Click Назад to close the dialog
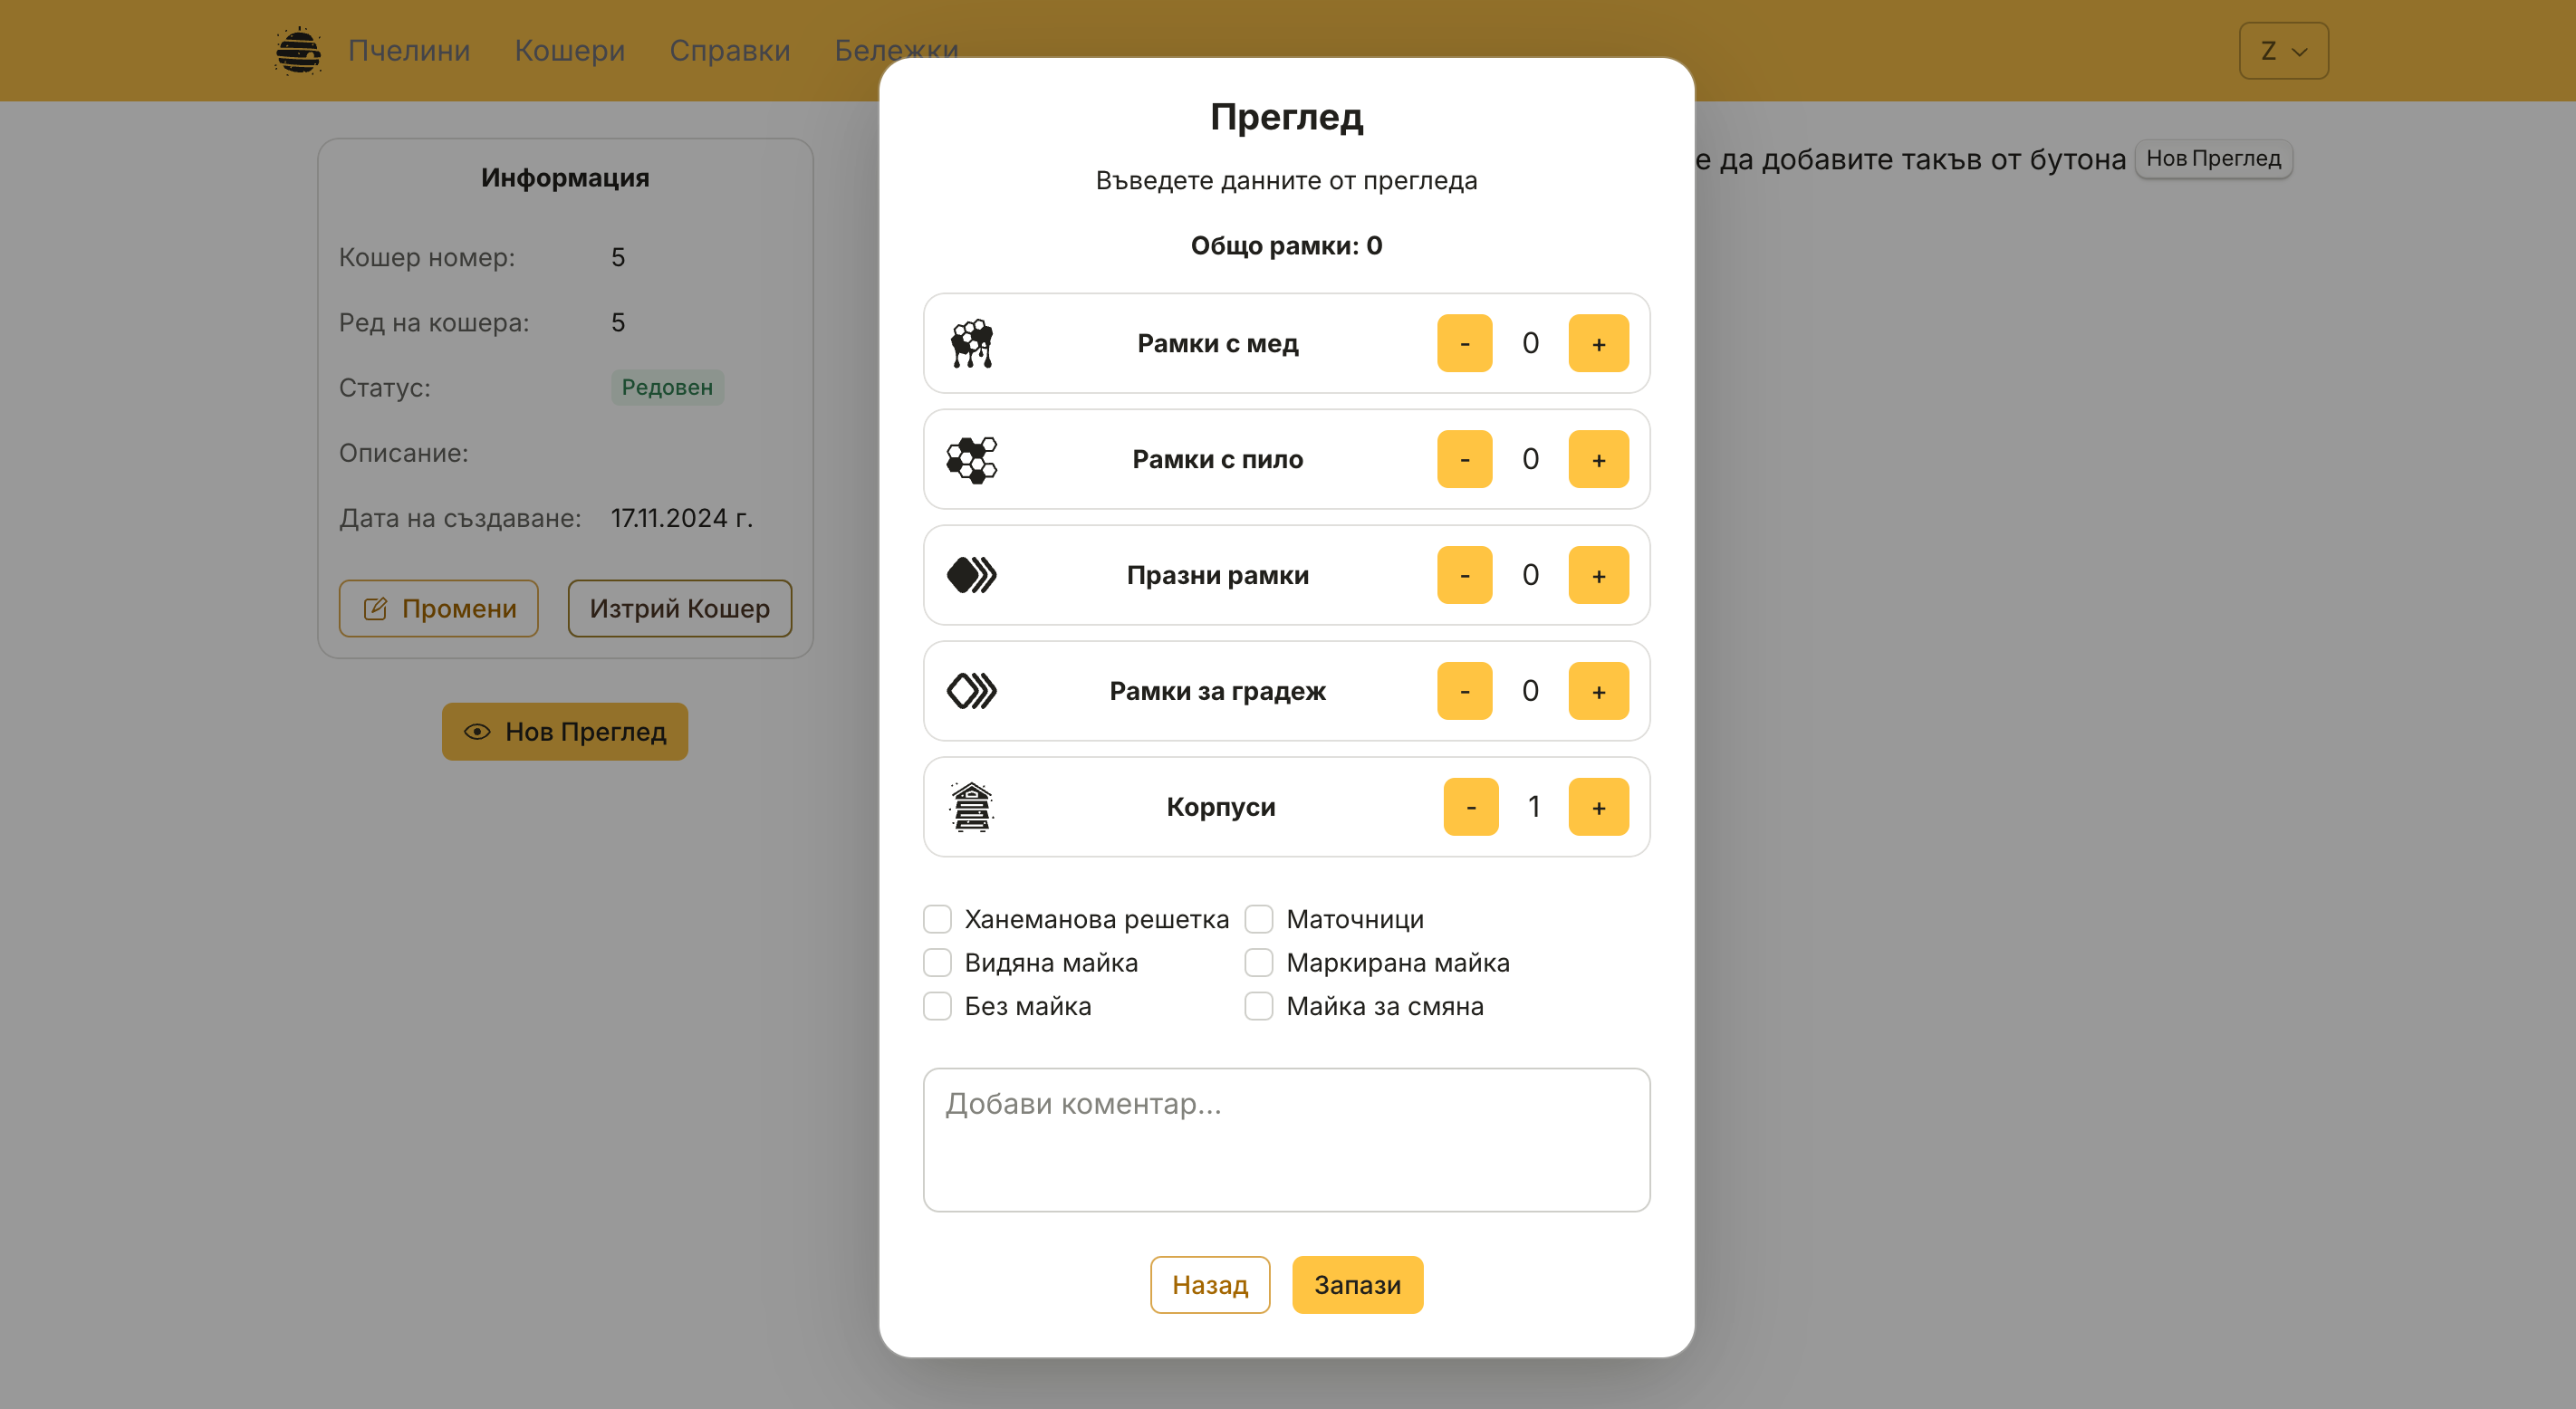Screen dimensions: 2576x1409 click(x=1210, y=1285)
